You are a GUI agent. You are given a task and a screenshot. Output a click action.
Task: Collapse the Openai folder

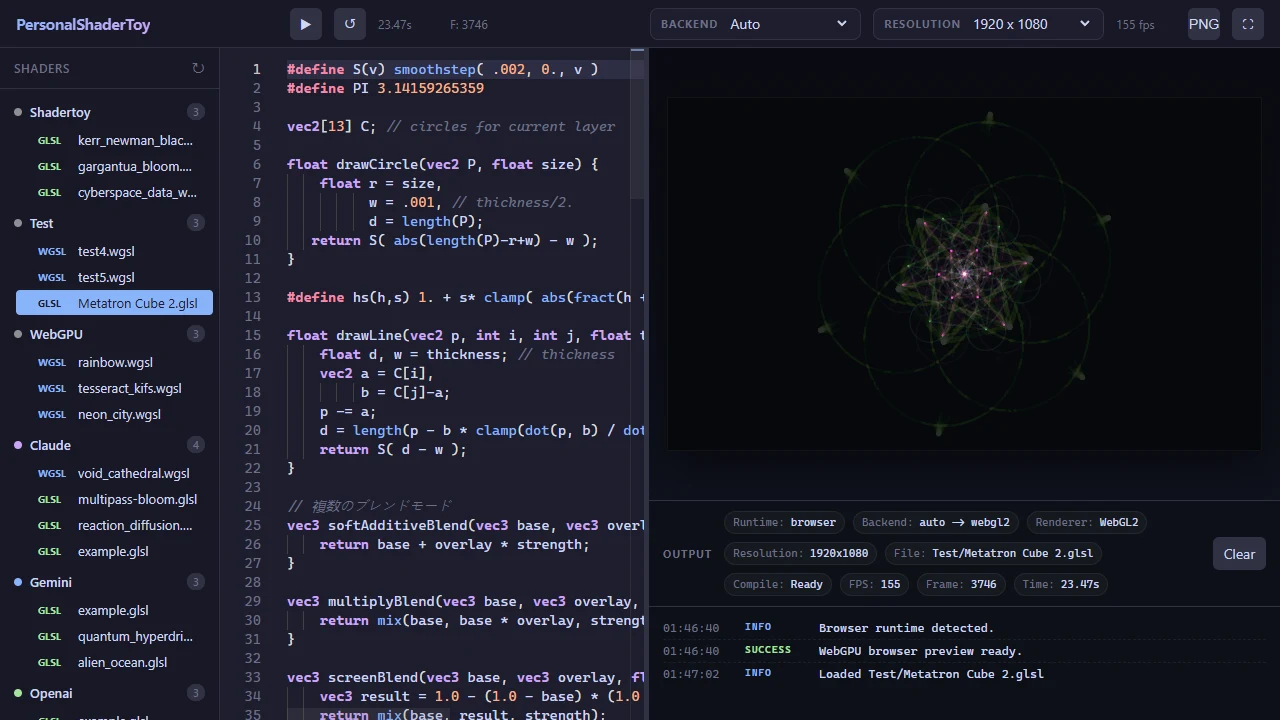(x=109, y=693)
